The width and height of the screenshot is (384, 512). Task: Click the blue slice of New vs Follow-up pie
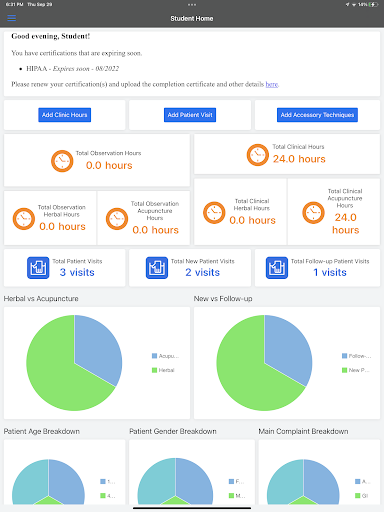[287, 350]
